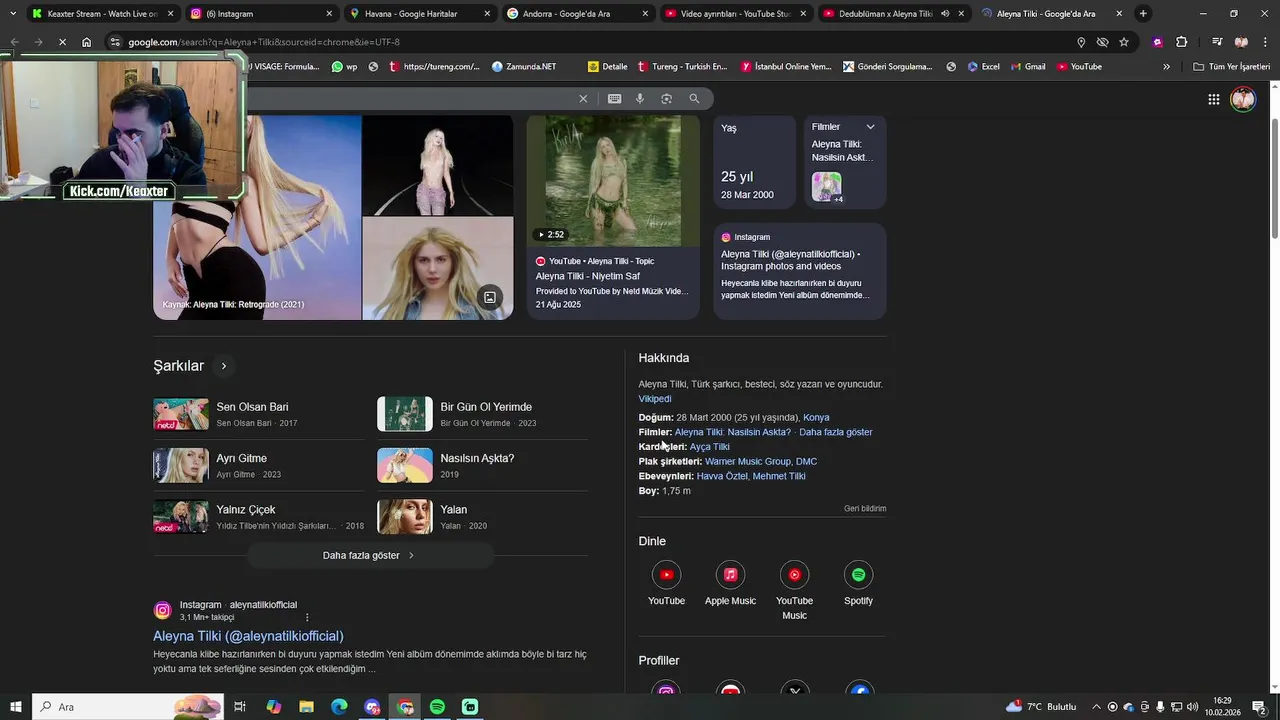Open the Yalan song
Screen dimensions: 1280x720
tap(482, 516)
